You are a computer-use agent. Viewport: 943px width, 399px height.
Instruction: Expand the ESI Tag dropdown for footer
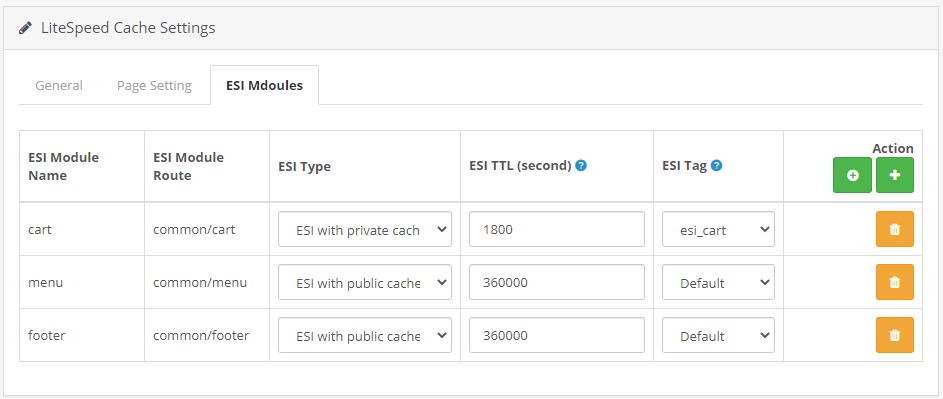(719, 335)
